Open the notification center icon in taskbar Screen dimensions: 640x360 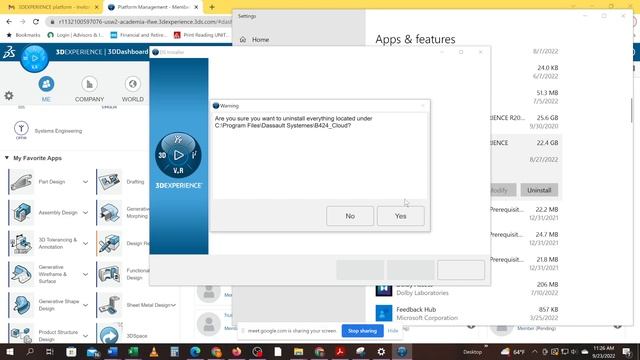click(x=627, y=351)
